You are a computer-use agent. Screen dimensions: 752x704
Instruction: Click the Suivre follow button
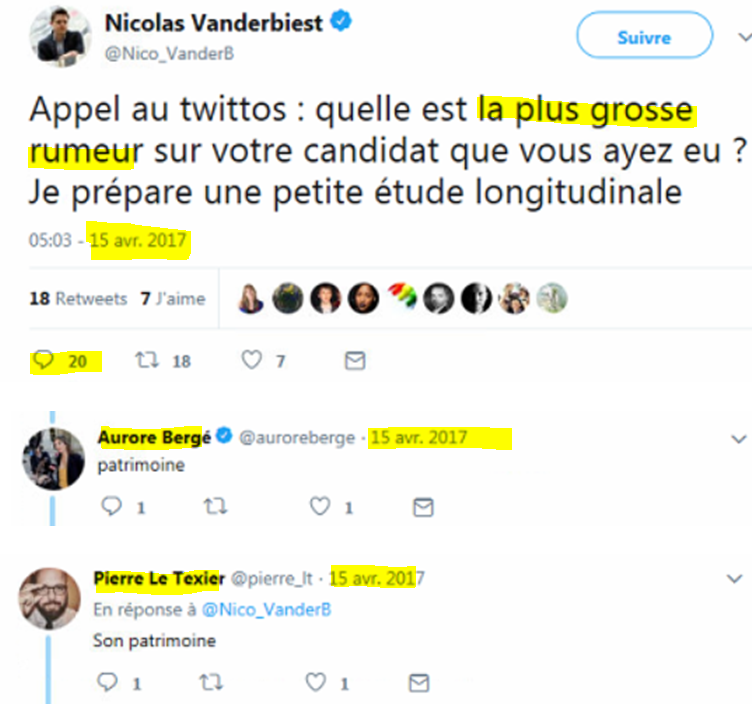[x=644, y=38]
